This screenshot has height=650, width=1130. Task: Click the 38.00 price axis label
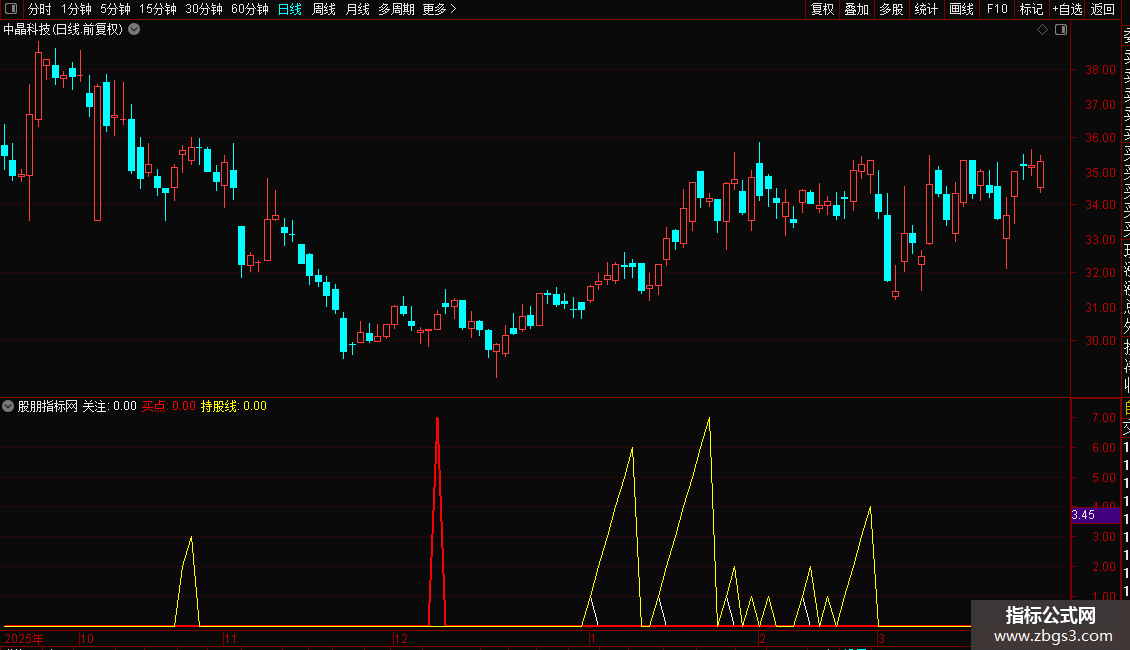coord(1100,70)
